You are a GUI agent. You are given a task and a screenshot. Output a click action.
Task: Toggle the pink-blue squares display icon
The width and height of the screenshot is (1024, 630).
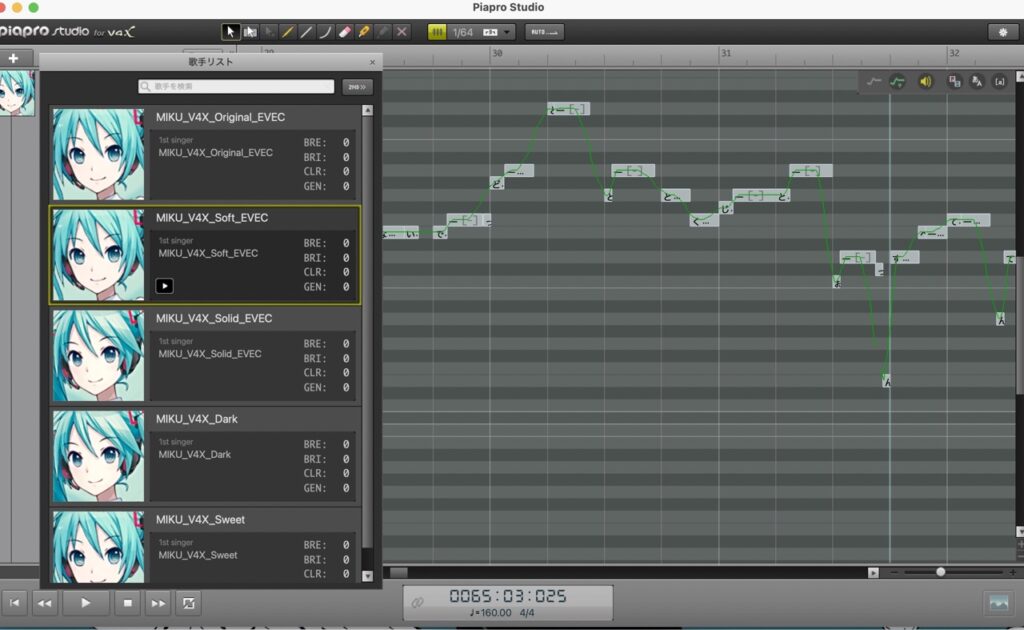pos(954,82)
